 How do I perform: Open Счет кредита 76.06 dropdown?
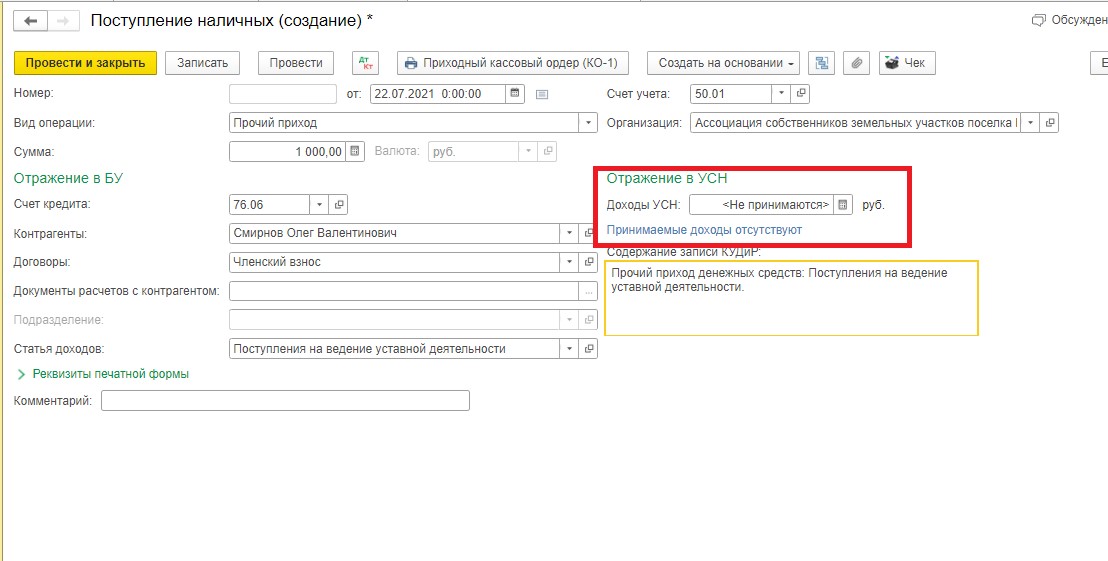[319, 204]
